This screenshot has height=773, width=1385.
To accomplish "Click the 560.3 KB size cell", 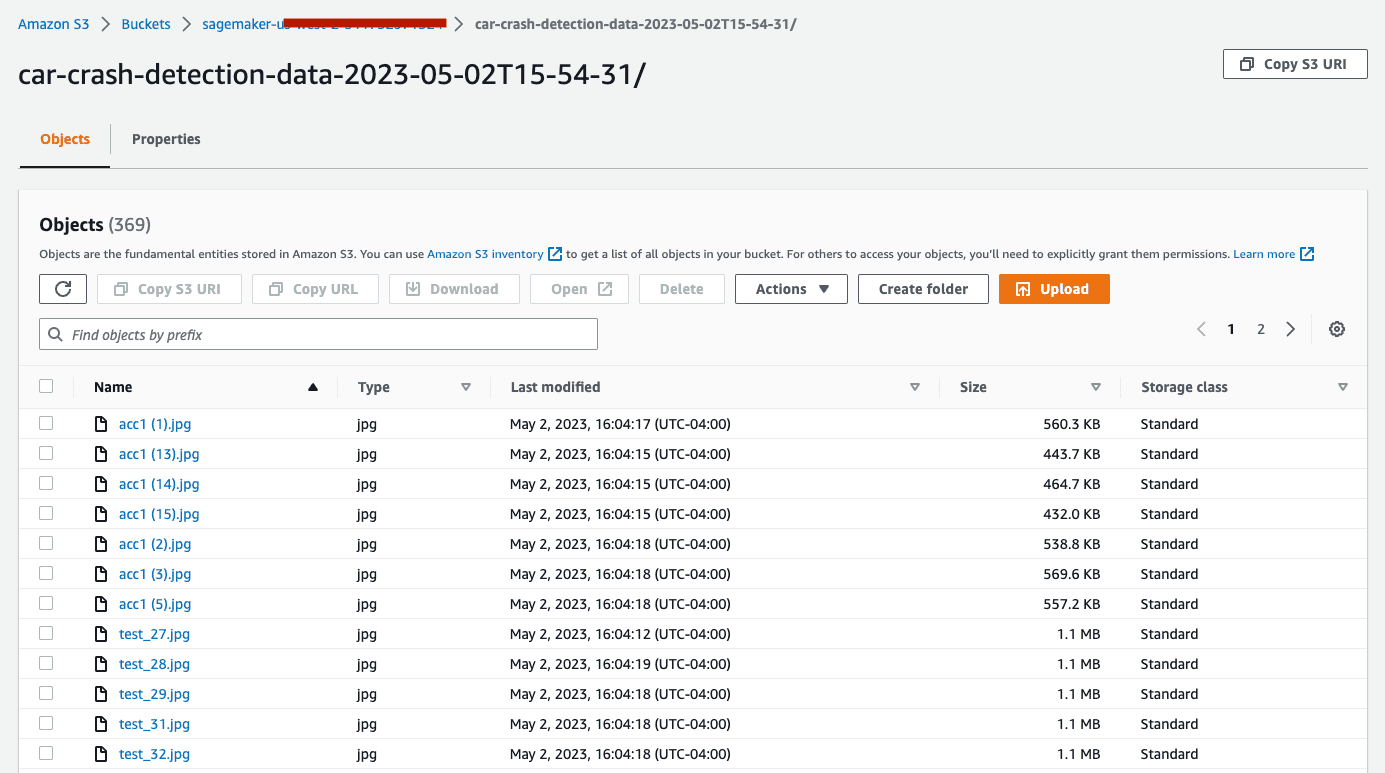I will pyautogui.click(x=1072, y=424).
